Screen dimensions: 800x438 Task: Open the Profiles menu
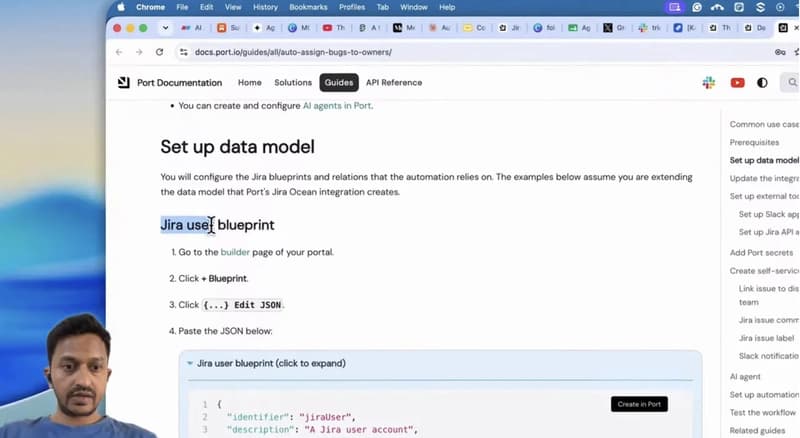352,7
